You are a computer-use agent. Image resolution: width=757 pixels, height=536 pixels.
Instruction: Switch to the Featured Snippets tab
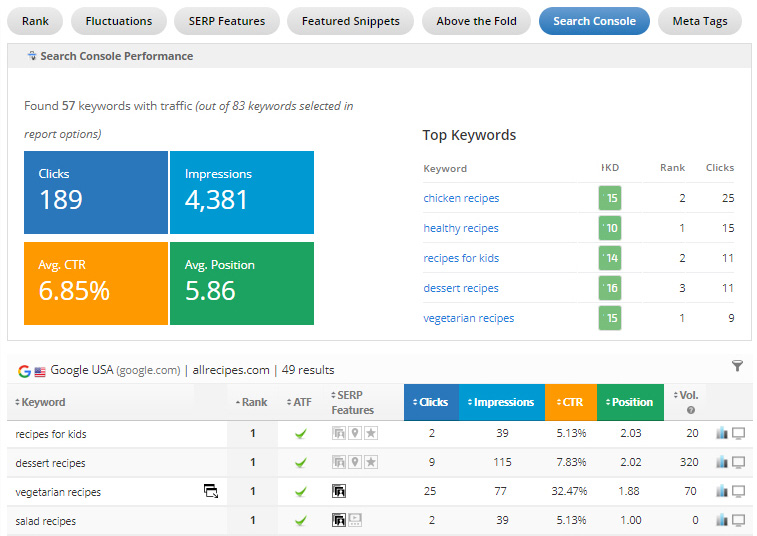(x=350, y=21)
